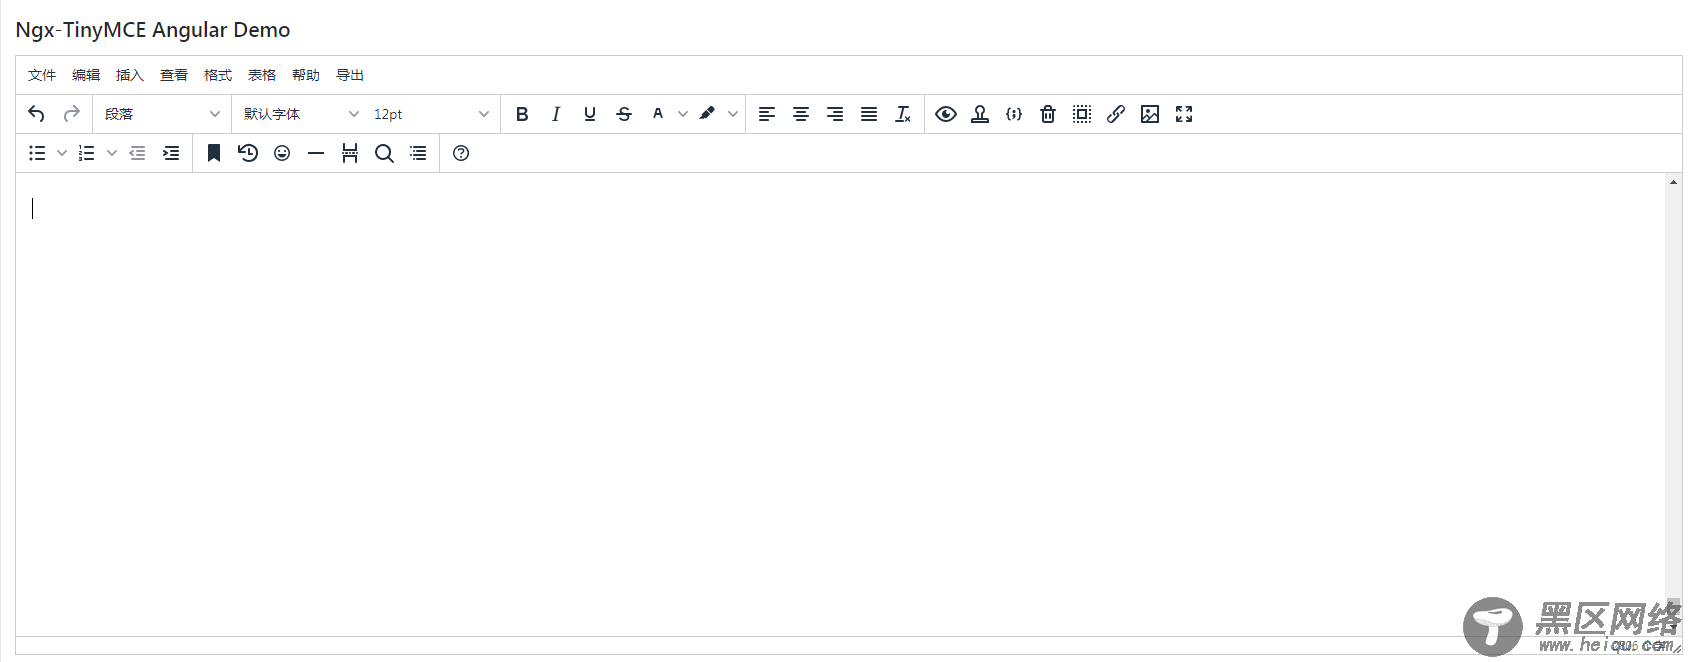The height and width of the screenshot is (662, 1695).
Task: Toggle fullscreen editor mode
Action: coord(1184,114)
